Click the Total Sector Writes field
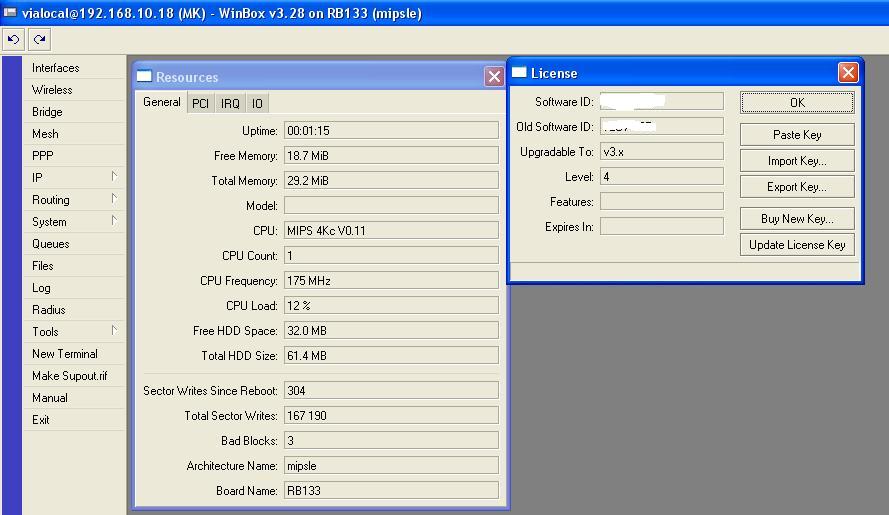Viewport: 889px width, 515px height. (391, 415)
